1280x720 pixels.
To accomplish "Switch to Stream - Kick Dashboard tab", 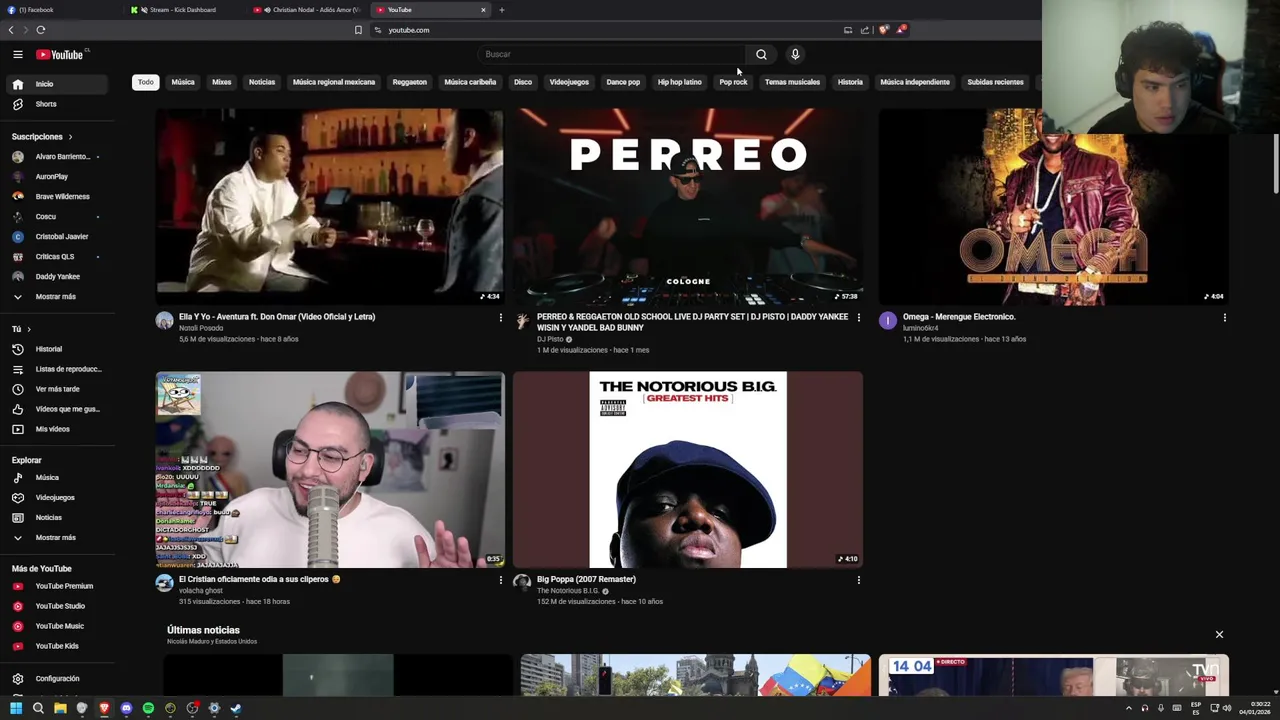I will point(185,10).
